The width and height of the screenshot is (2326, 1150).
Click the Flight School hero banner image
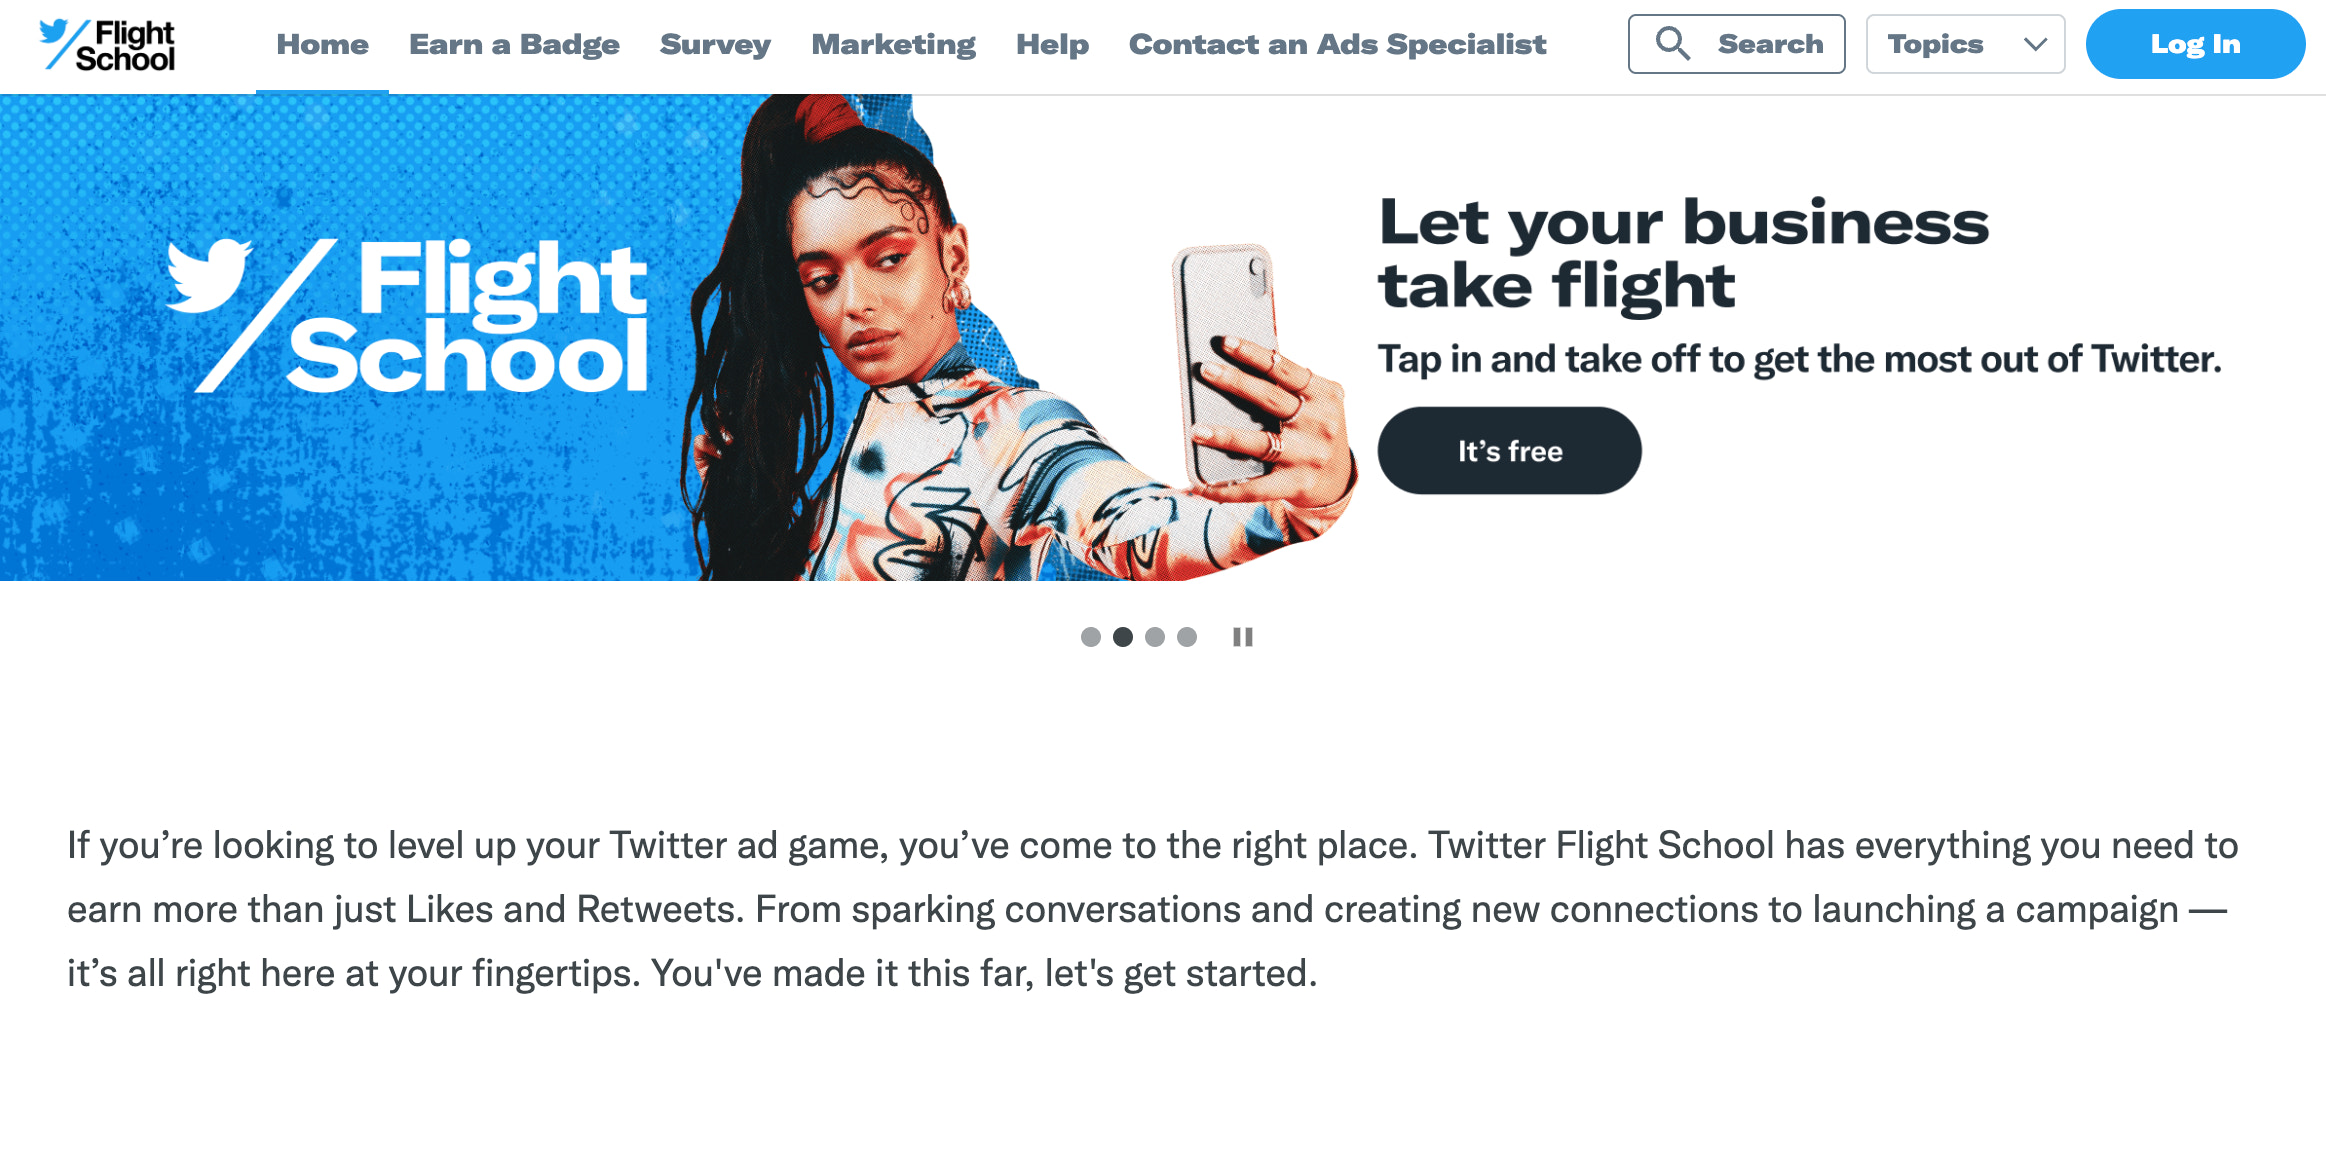pos(678,338)
